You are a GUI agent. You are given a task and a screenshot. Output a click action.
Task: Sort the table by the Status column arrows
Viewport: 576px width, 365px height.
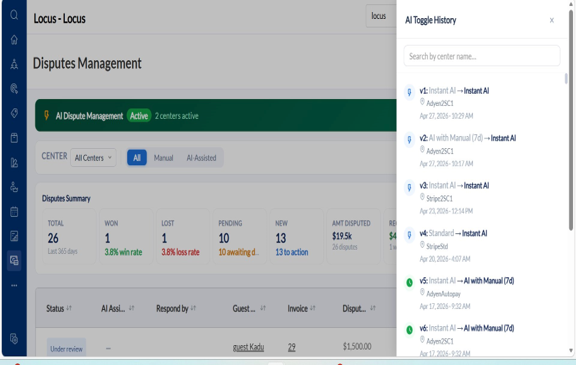tap(69, 308)
